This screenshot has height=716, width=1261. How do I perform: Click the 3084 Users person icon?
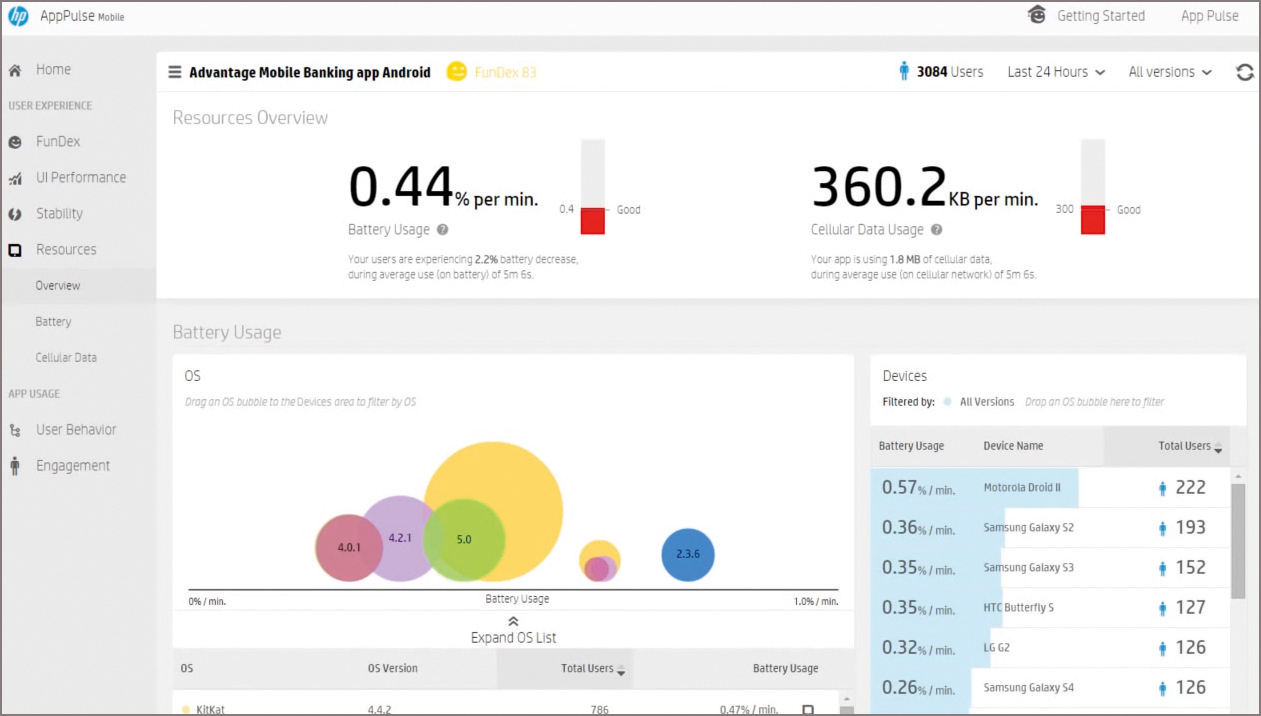904,71
